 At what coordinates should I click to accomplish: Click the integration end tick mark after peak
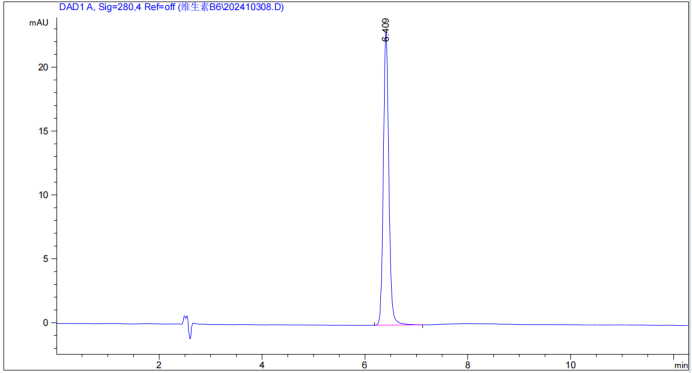pos(422,326)
